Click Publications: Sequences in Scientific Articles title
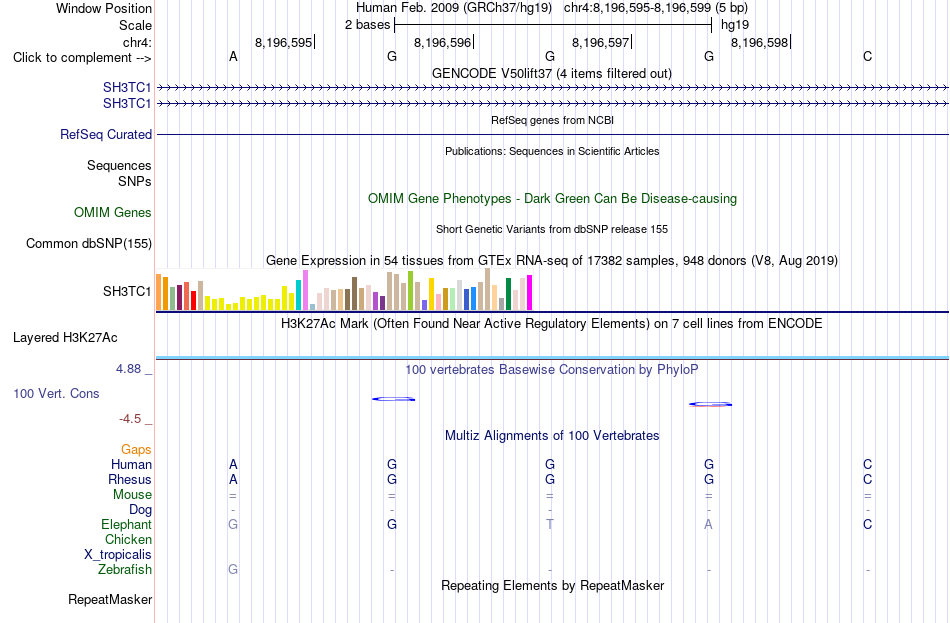Image resolution: width=950 pixels, height=623 pixels. pos(552,151)
